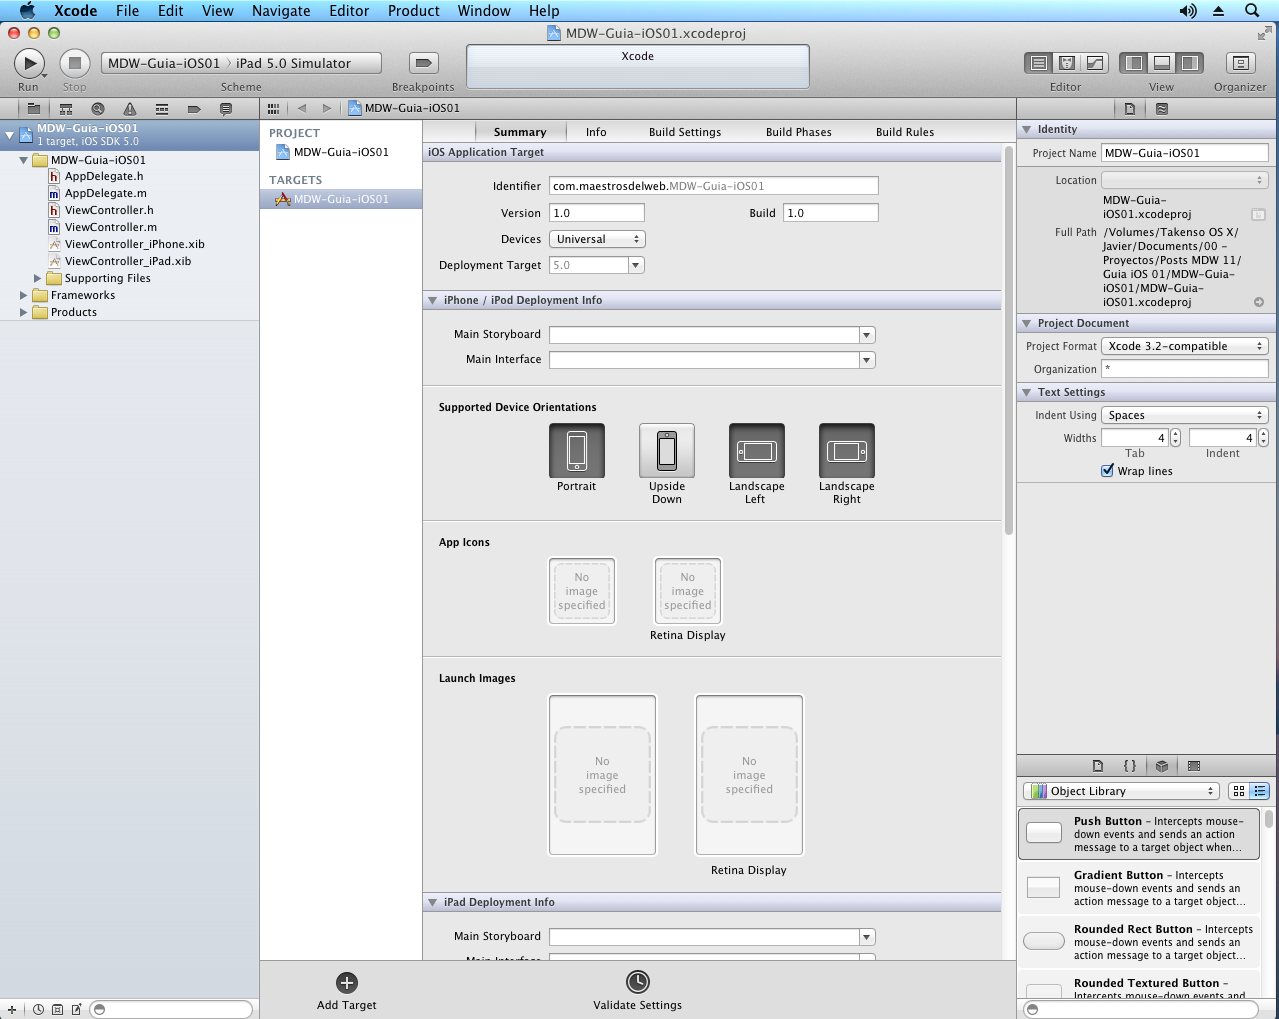Click the Breakpoints toolbar icon
This screenshot has height=1019, width=1279.
[x=424, y=63]
